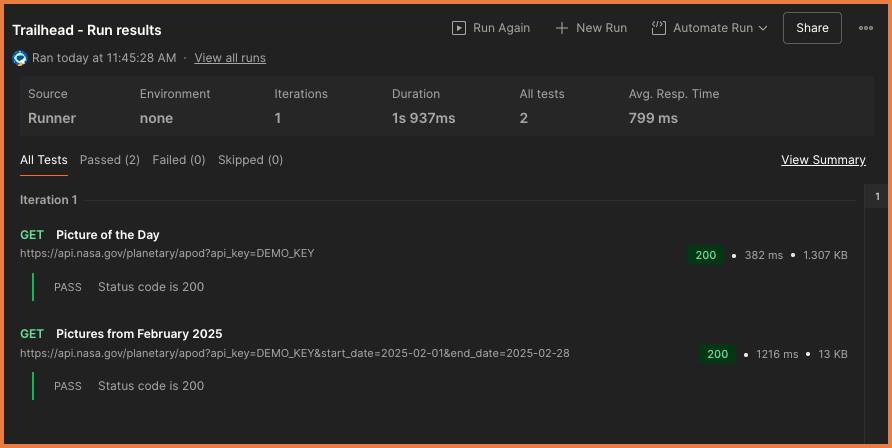Open the Pictures from February 2025 request
Viewport: 892px width, 448px height.
coord(139,334)
